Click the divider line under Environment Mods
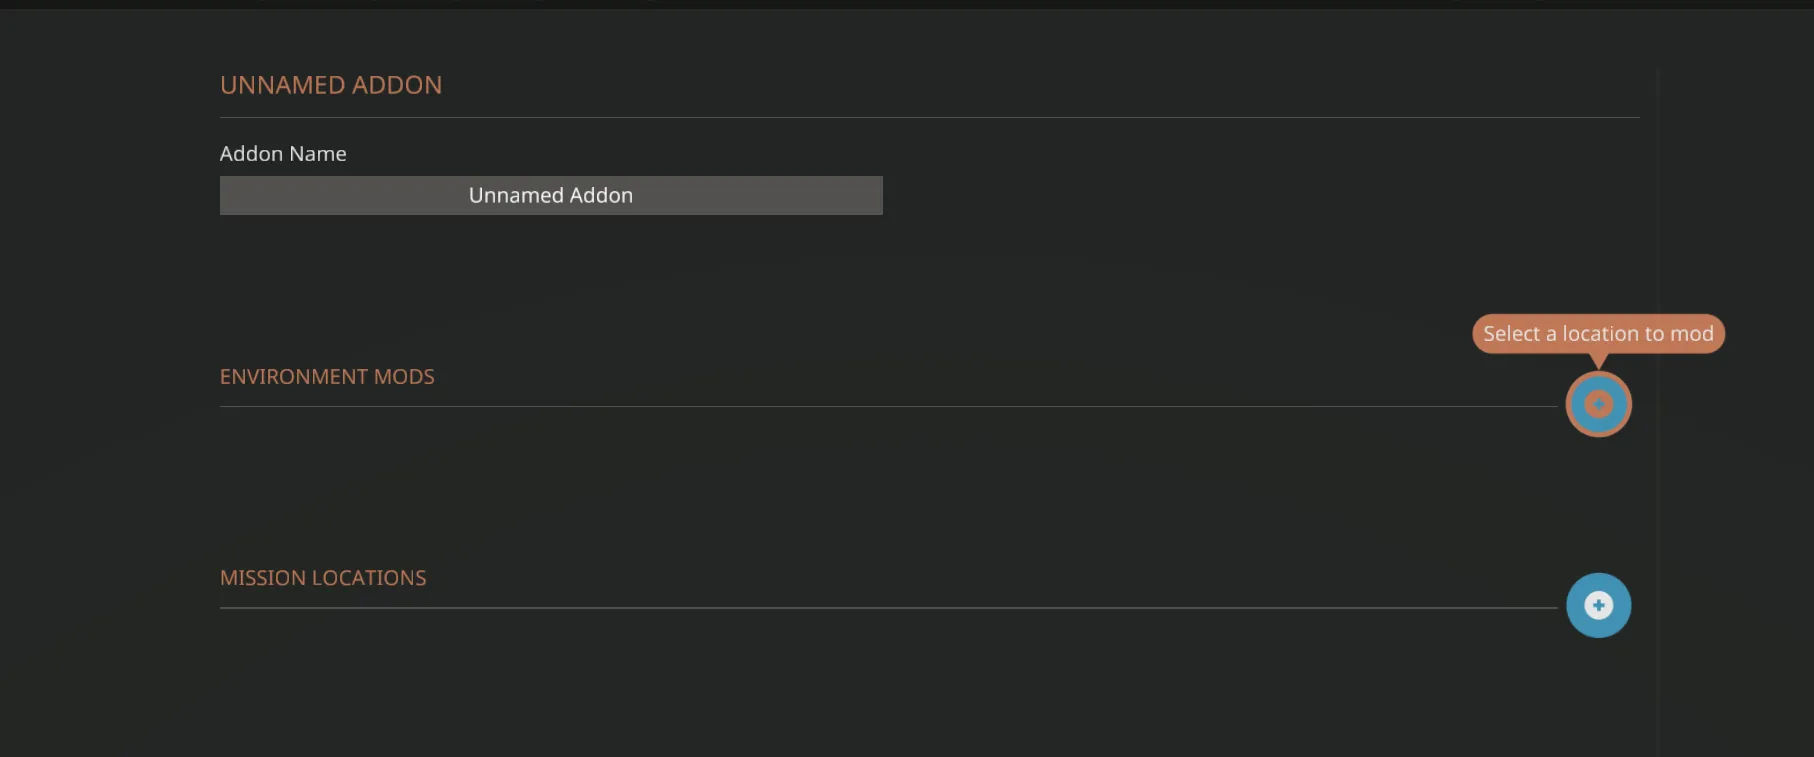 [880, 406]
